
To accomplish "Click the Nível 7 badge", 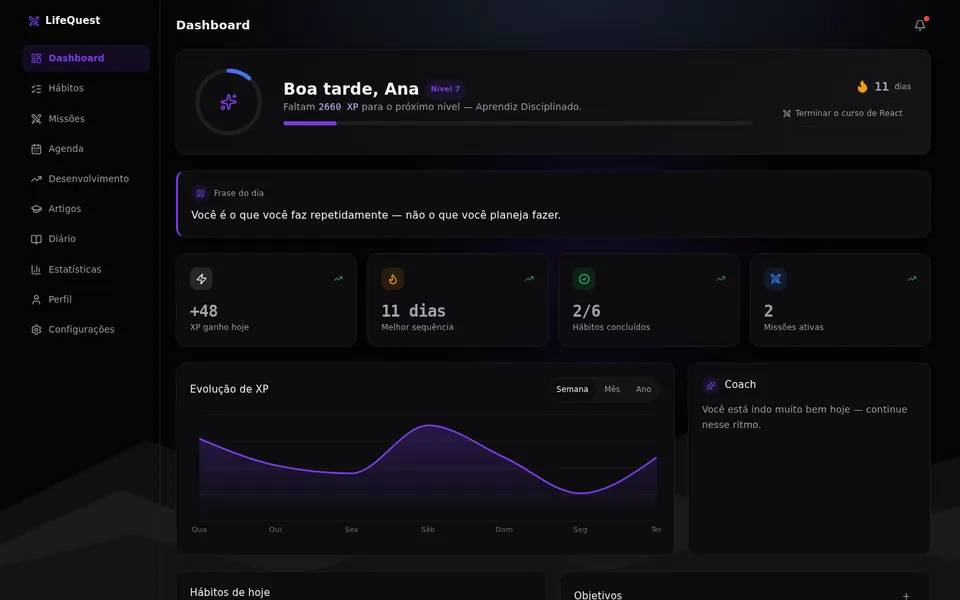I will click(445, 89).
